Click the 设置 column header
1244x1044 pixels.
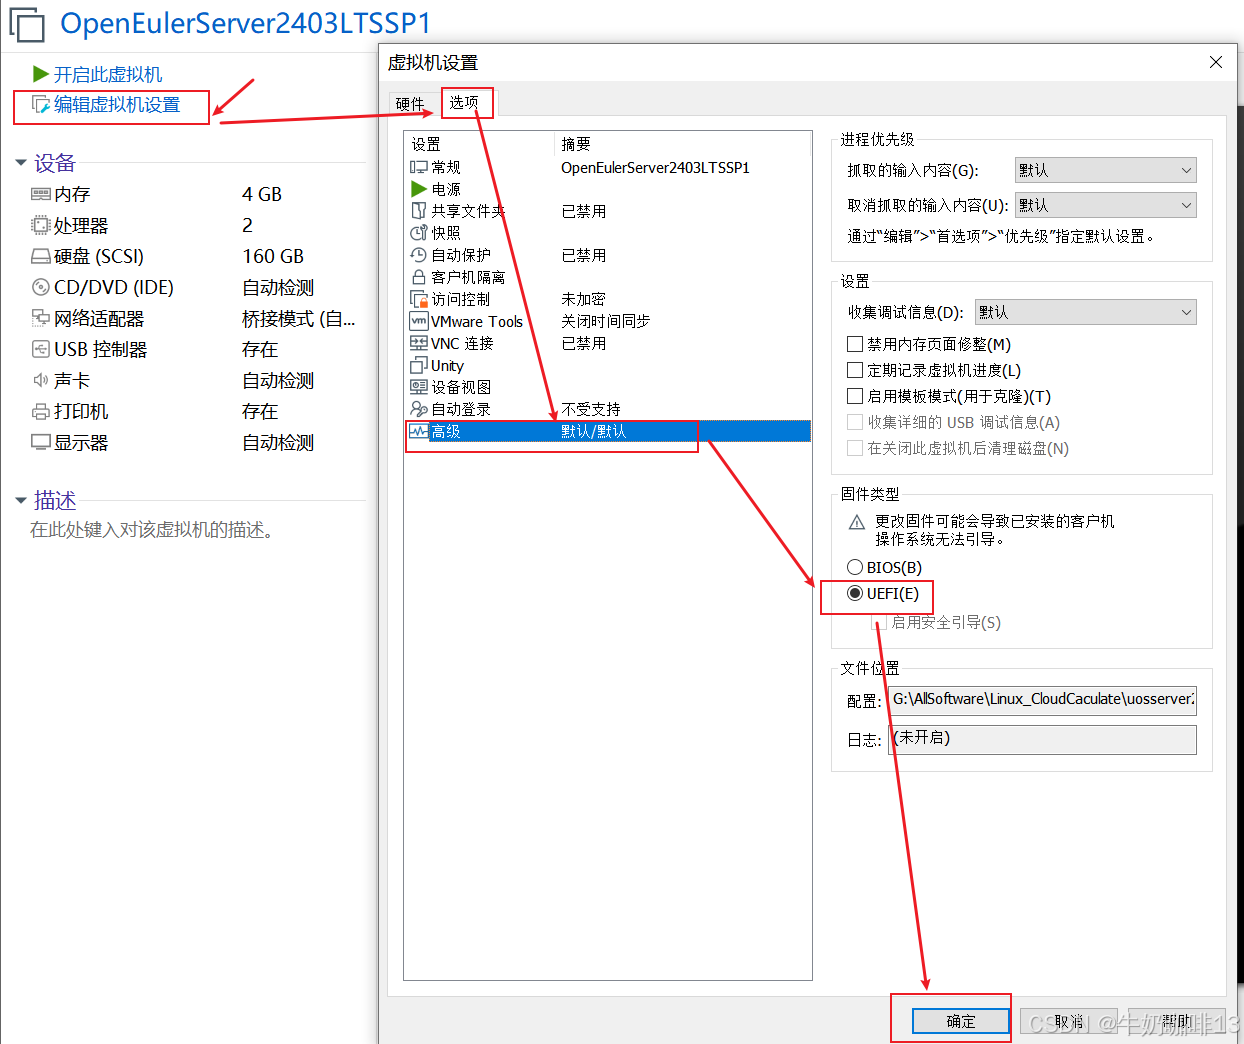[426, 144]
